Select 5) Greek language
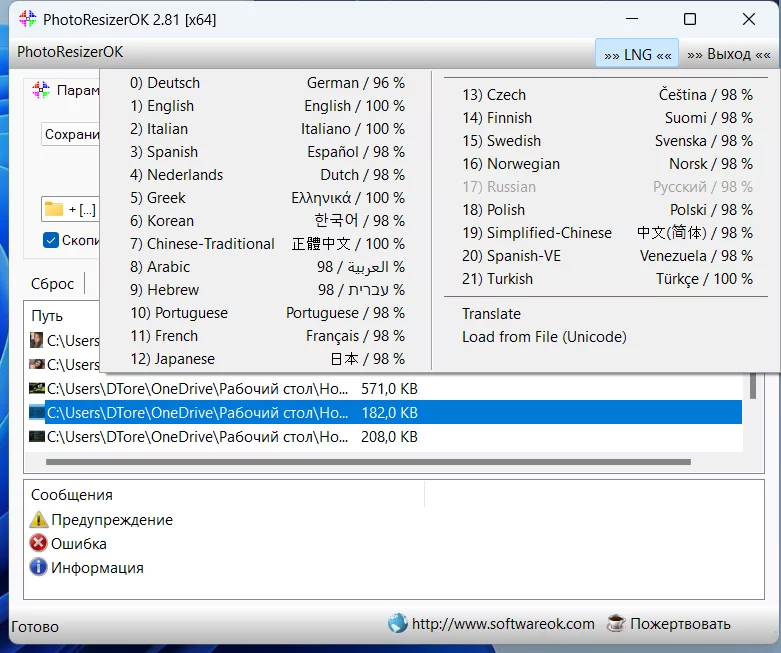 point(267,198)
